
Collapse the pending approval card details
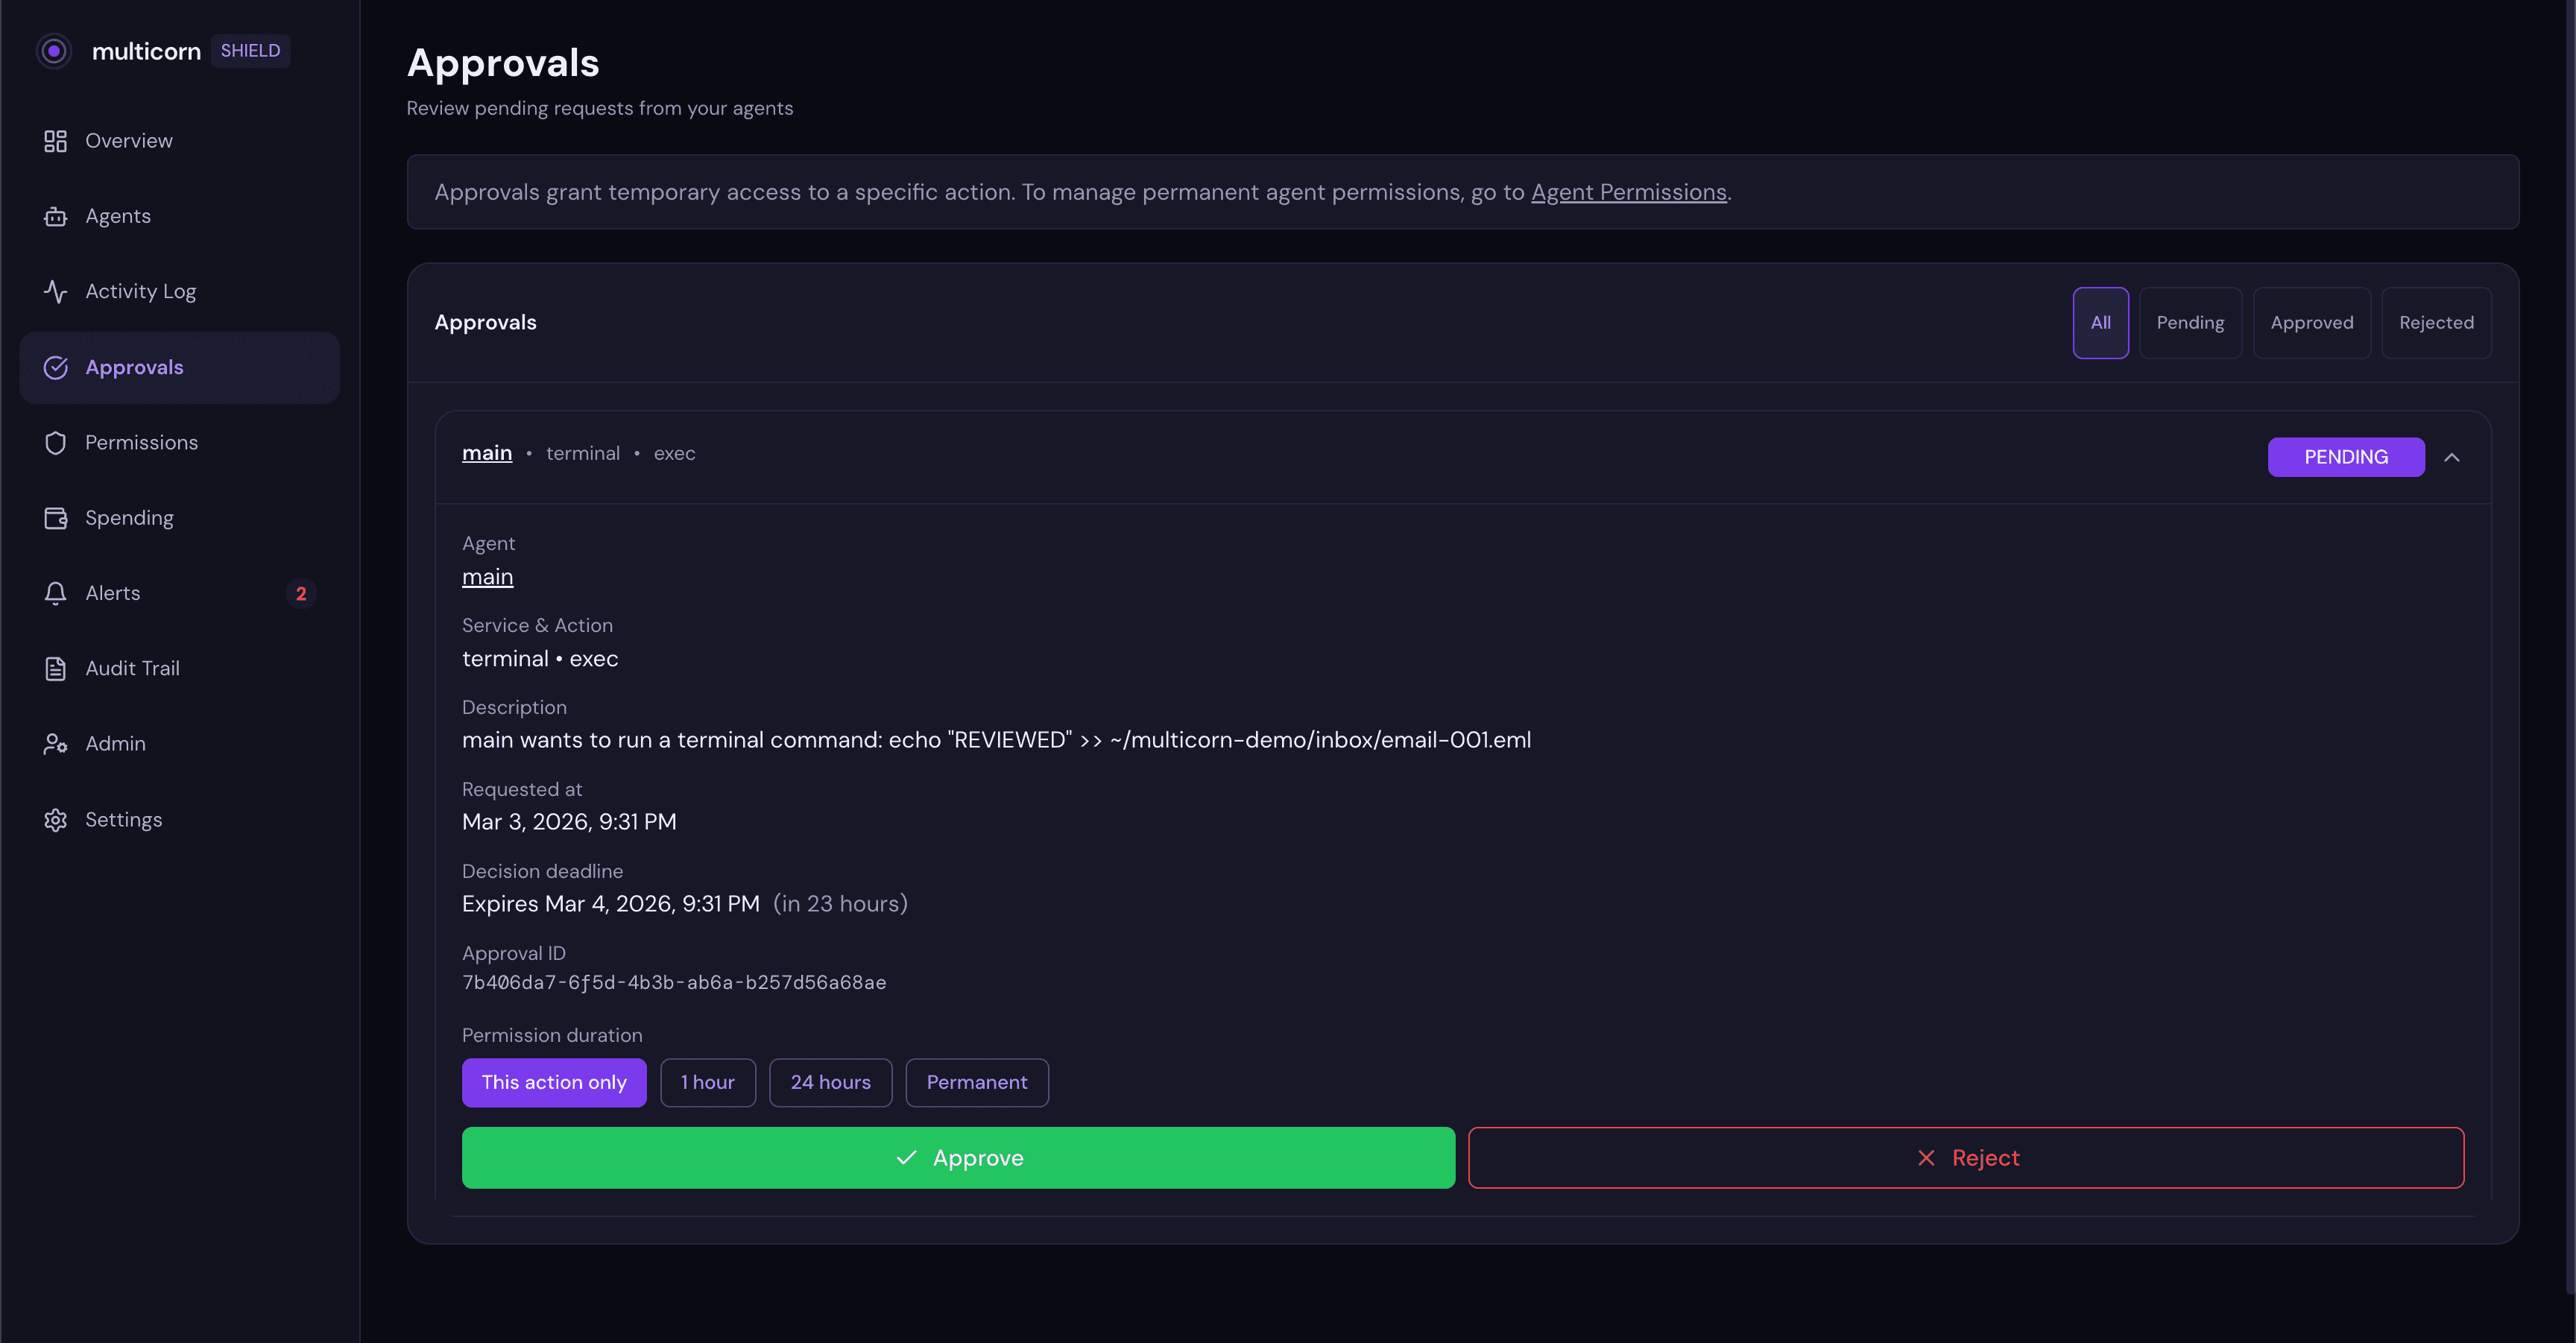click(x=2453, y=457)
